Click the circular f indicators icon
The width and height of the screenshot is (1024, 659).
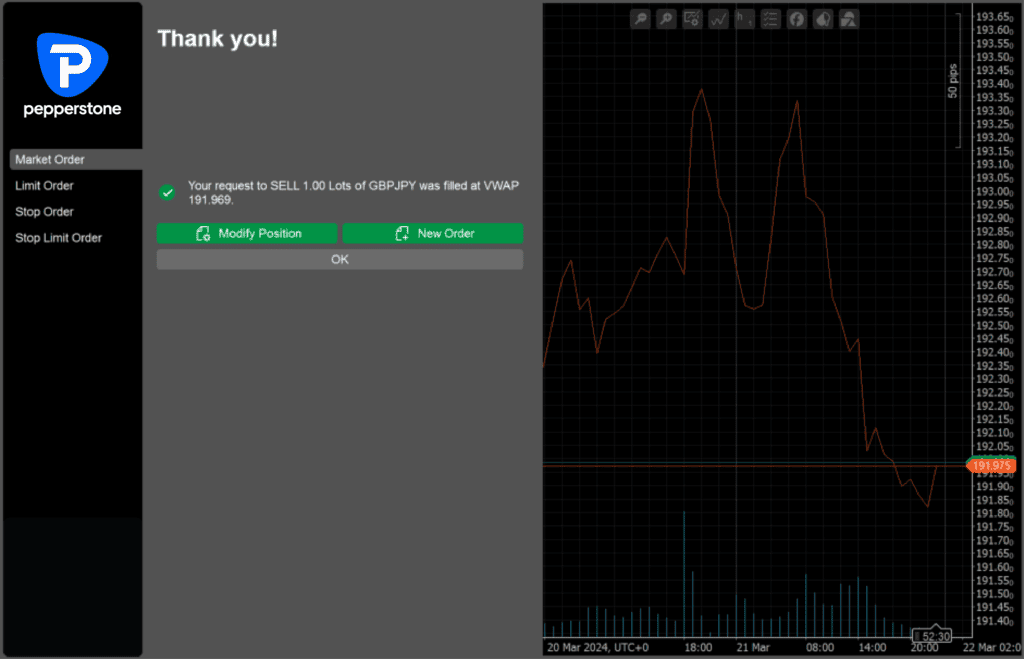[x=796, y=19]
